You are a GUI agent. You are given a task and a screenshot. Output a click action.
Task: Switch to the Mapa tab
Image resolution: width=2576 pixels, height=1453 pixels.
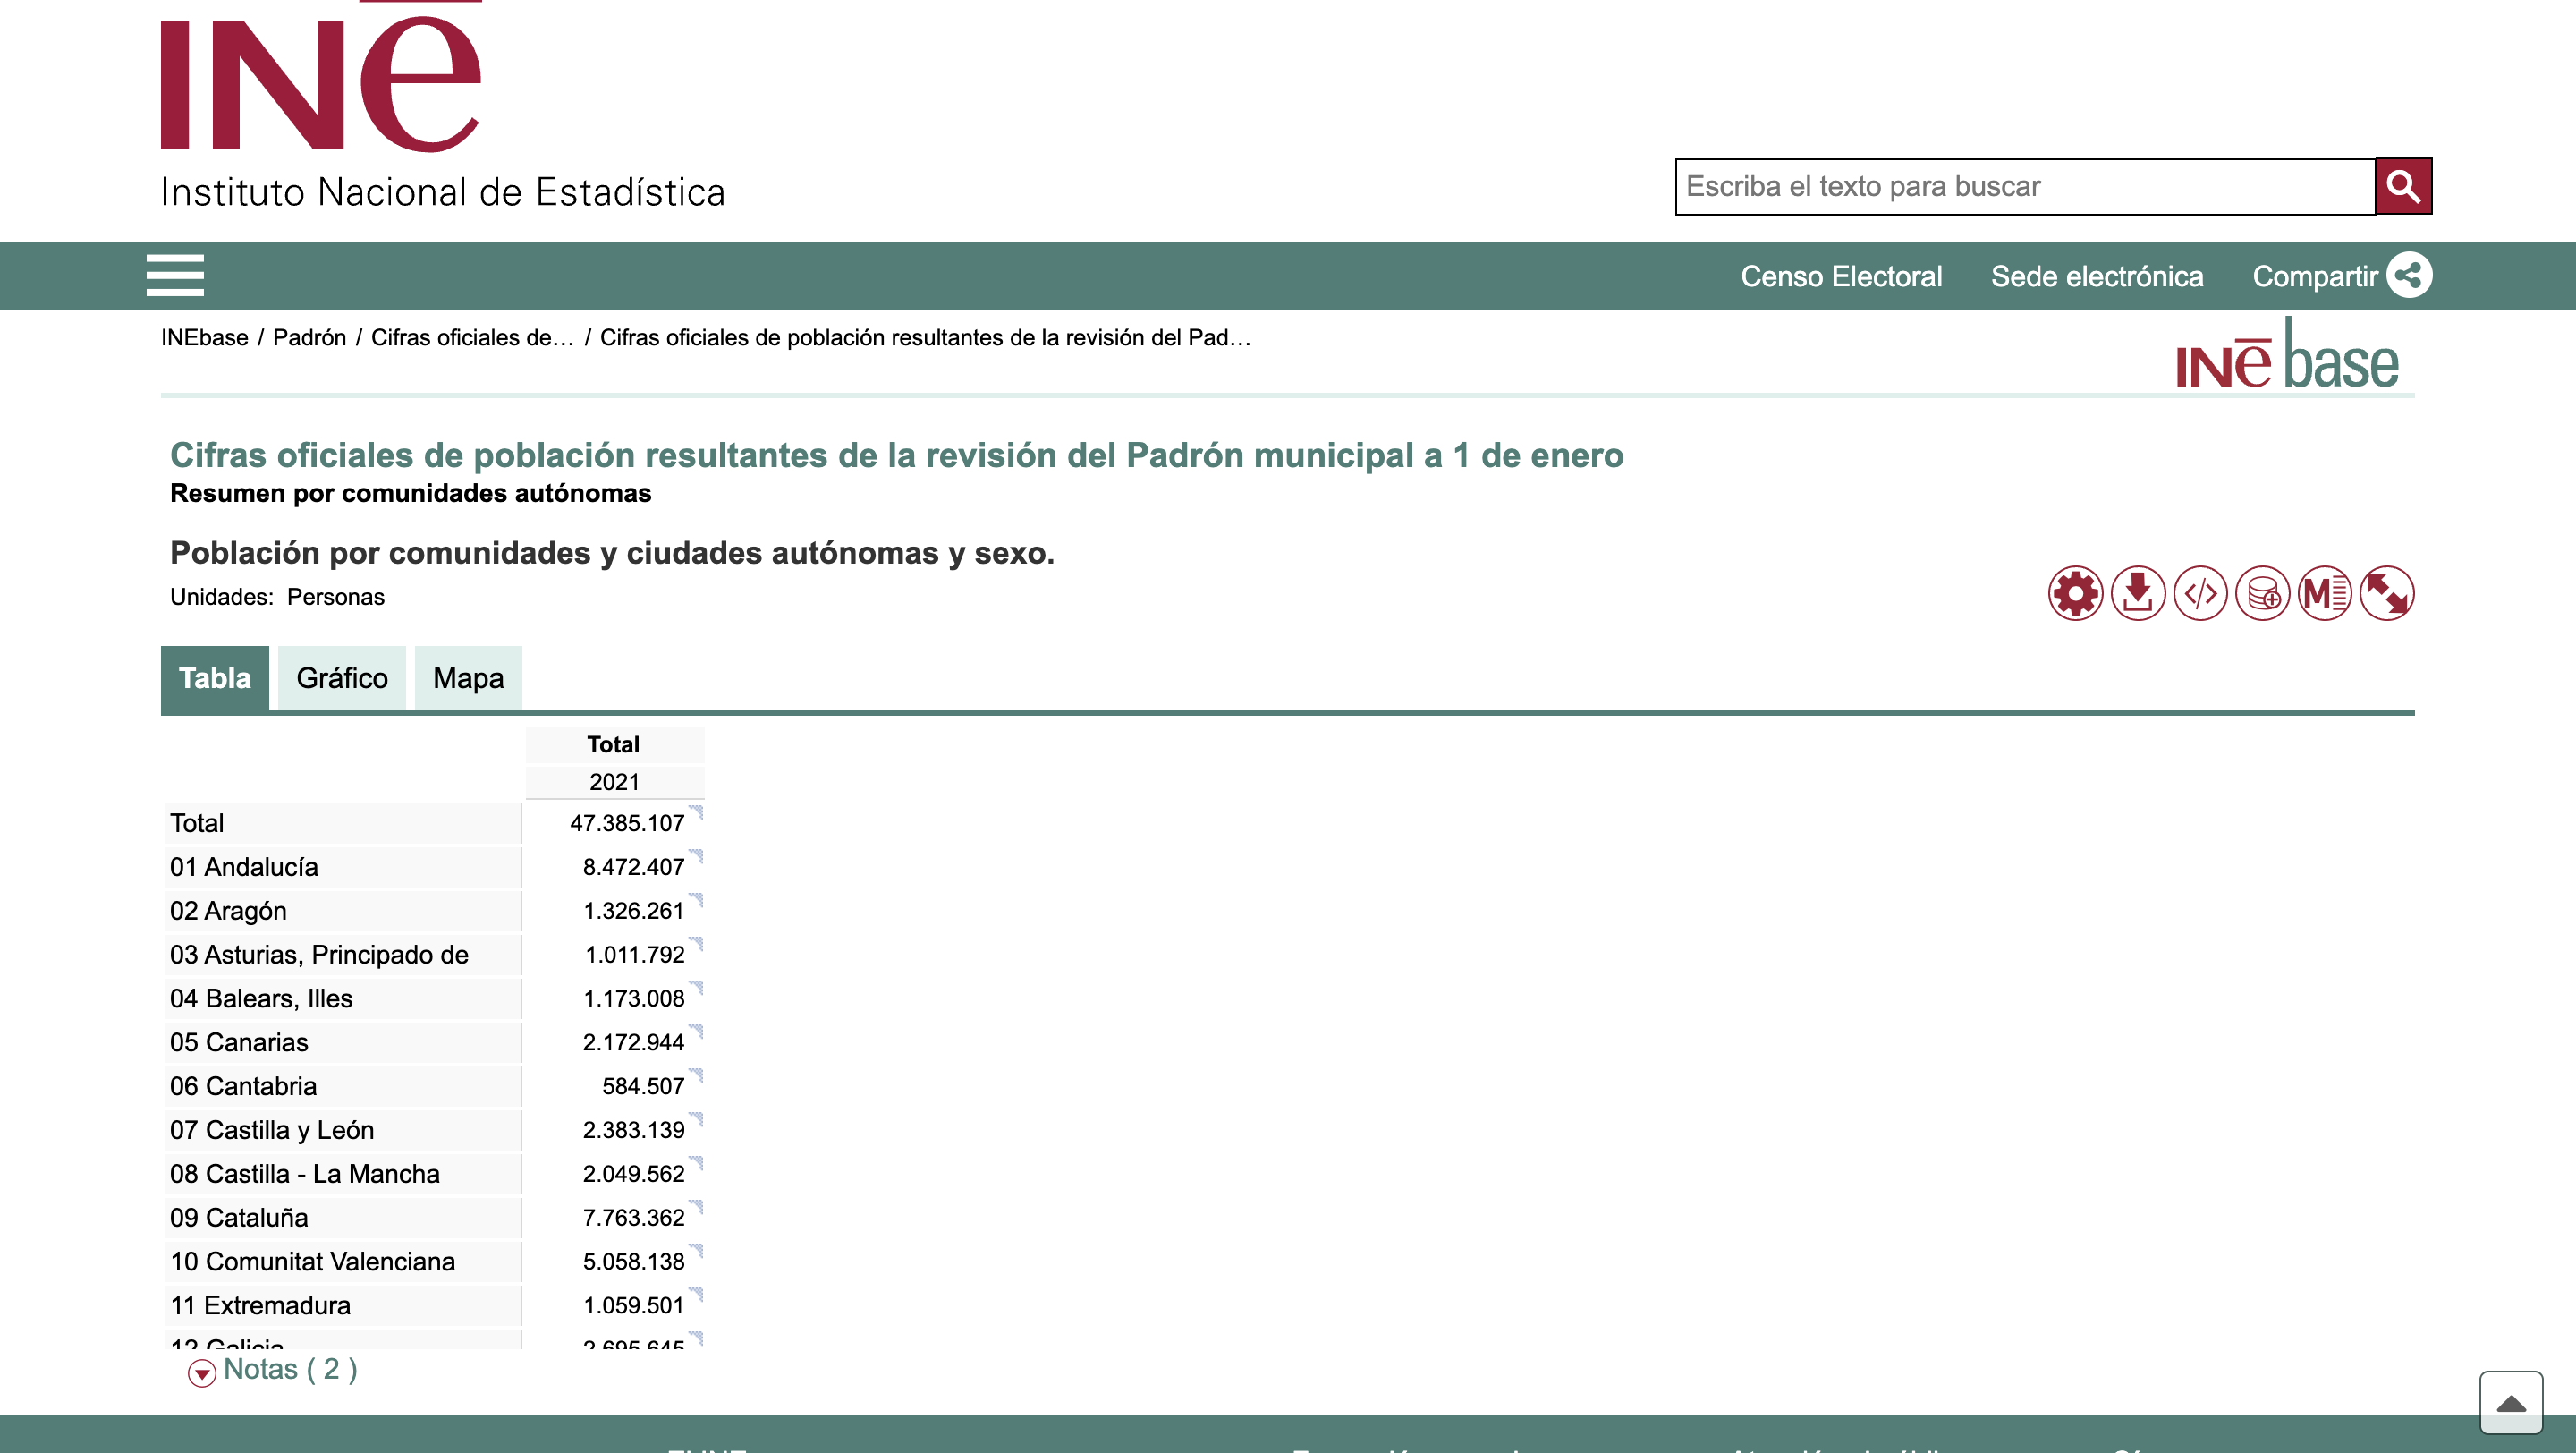point(468,678)
